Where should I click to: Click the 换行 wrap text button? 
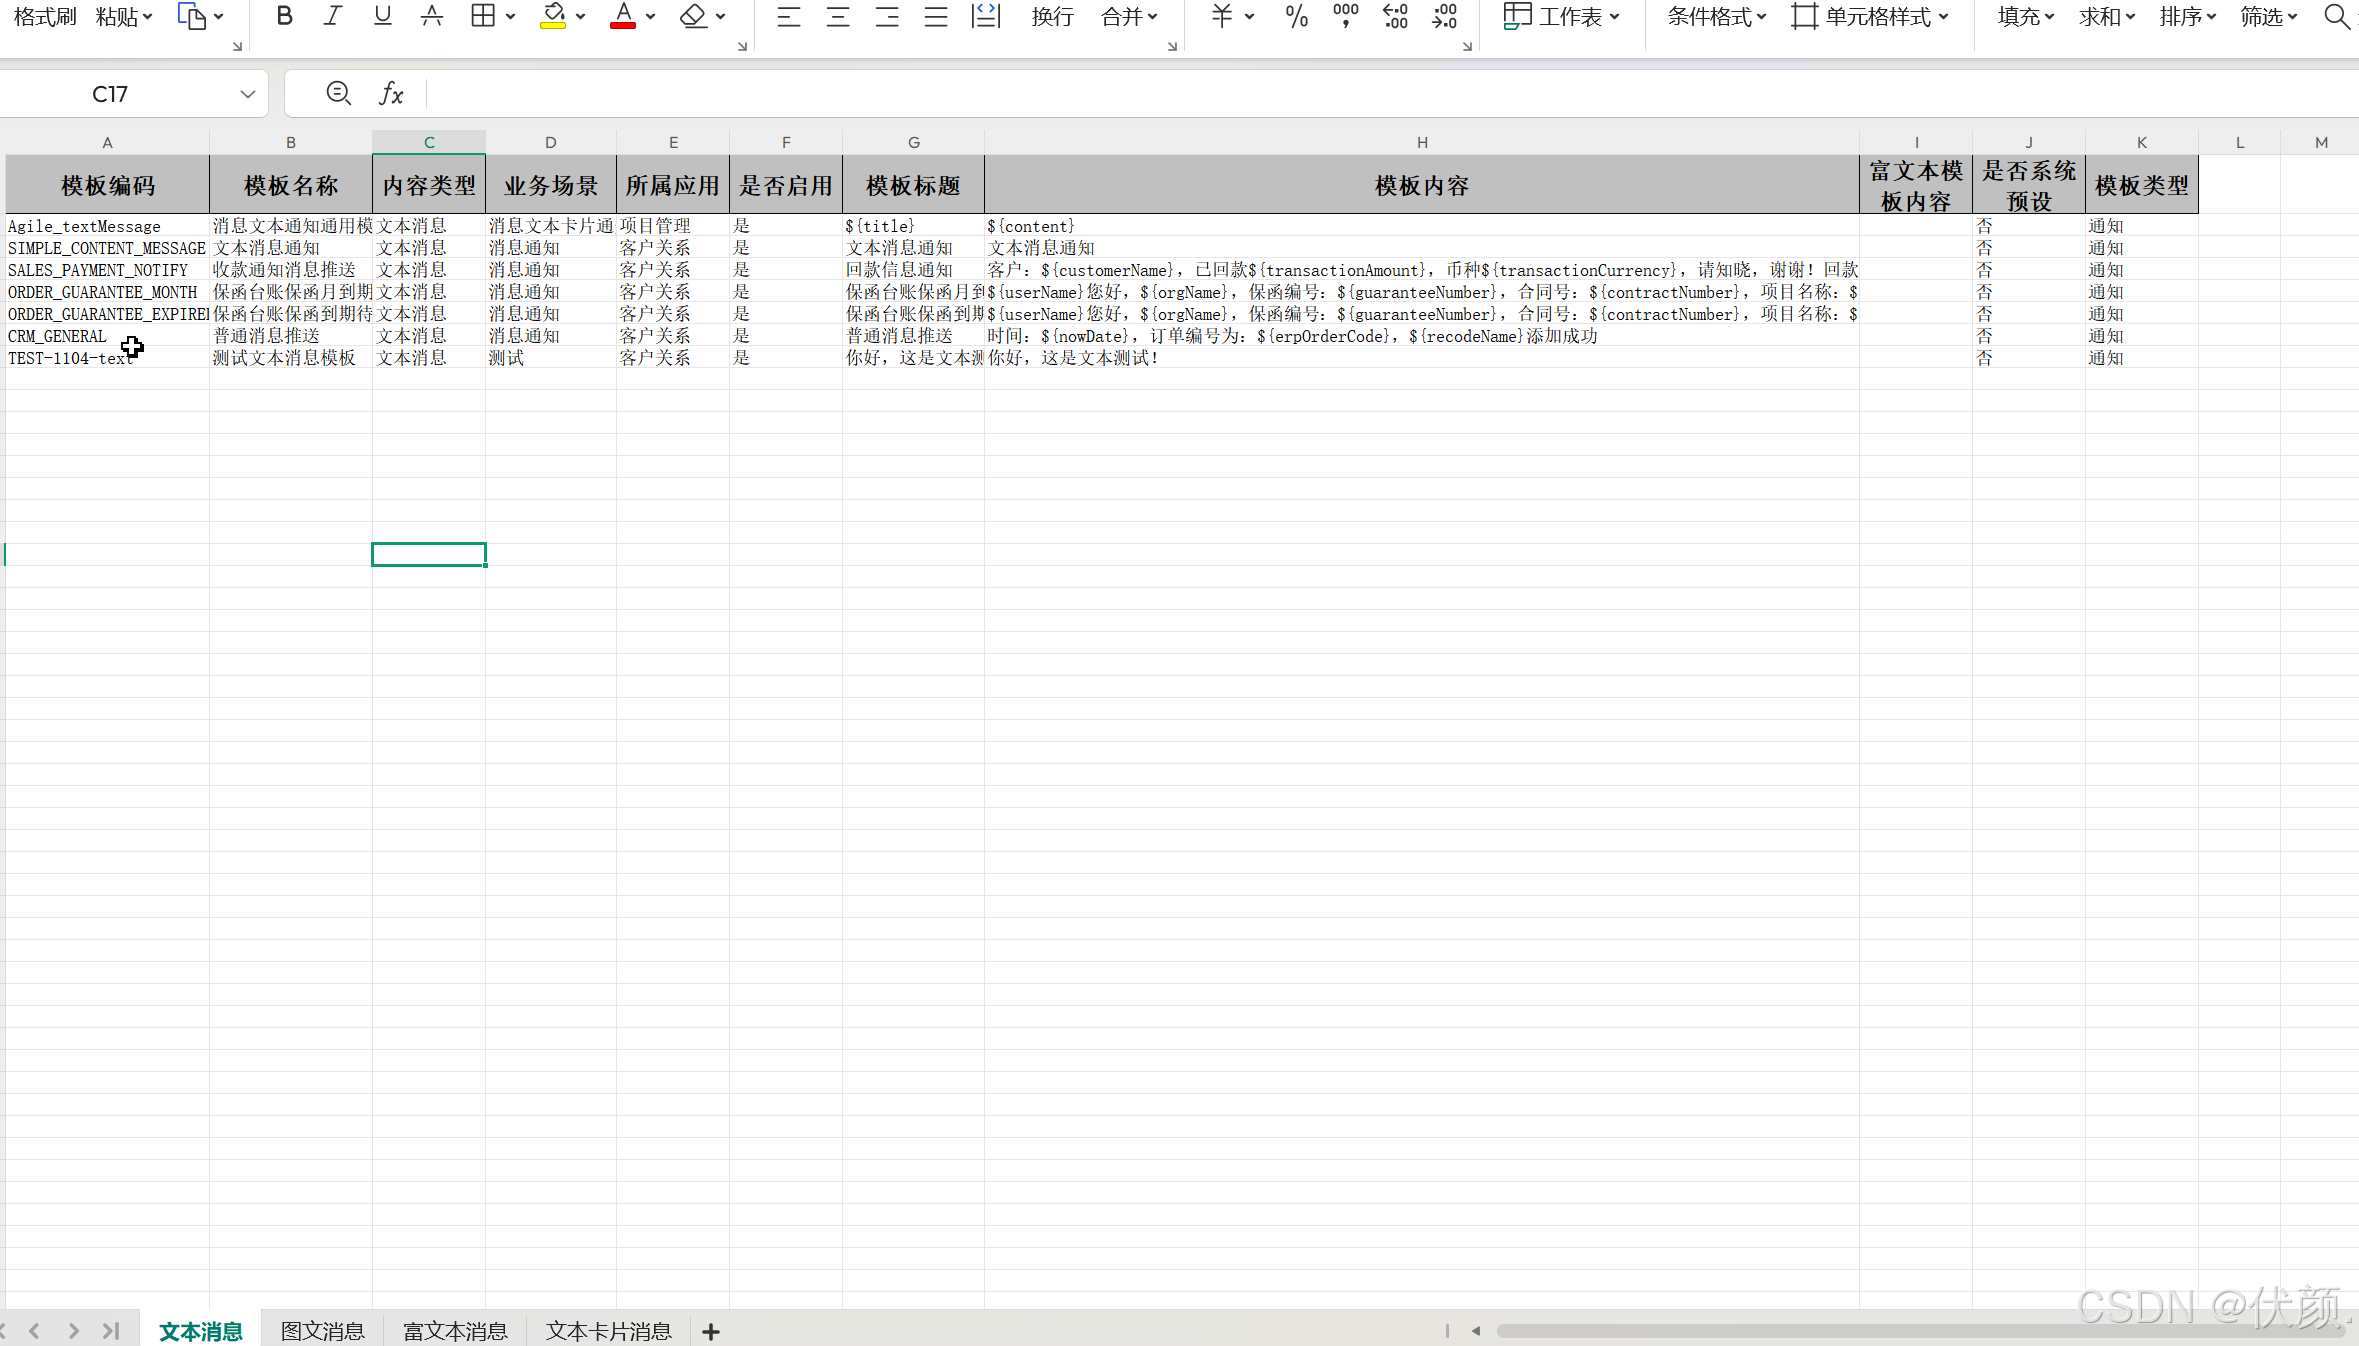[x=1052, y=16]
